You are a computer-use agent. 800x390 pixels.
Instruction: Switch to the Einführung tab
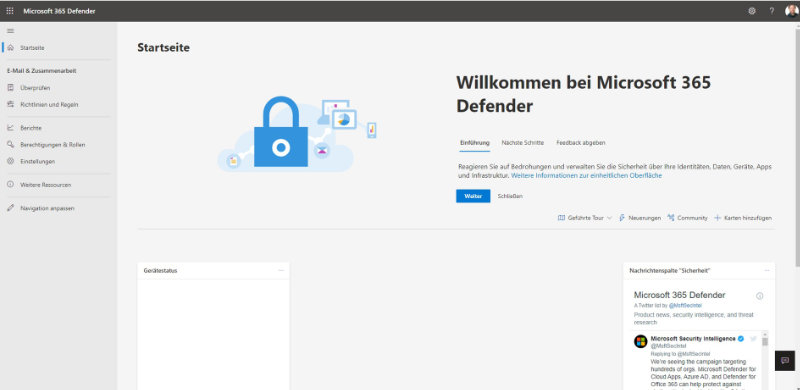click(474, 143)
